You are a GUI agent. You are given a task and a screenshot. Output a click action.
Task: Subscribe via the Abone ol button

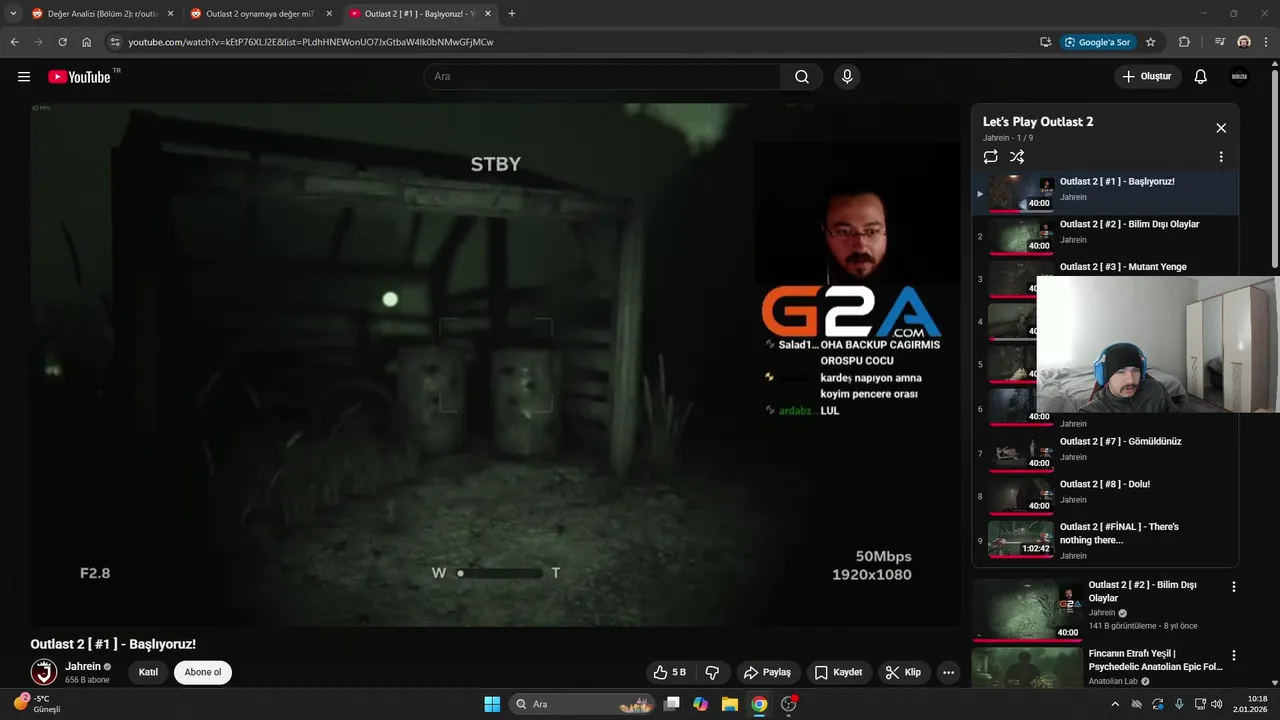coord(203,673)
